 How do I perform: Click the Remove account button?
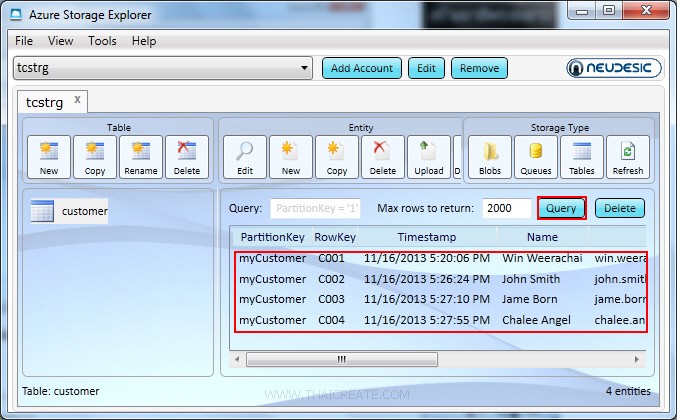(479, 68)
